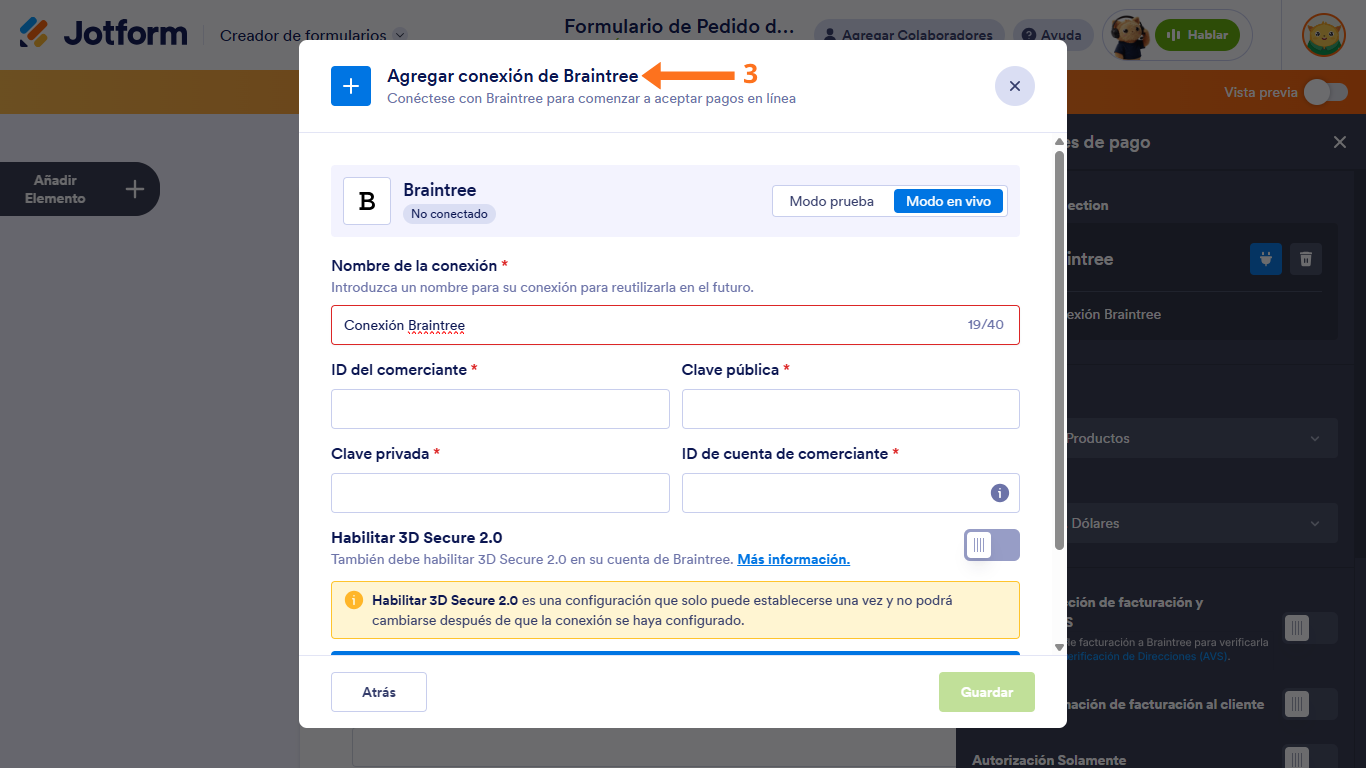Toggle the Vista previa switch
This screenshot has height=768, width=1366.
(x=1325, y=92)
